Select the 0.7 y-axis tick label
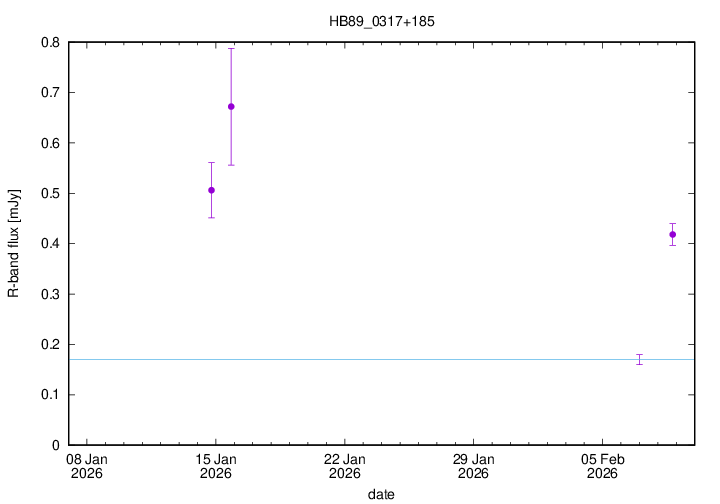Viewport: 720px width, 504px height. tap(49, 92)
